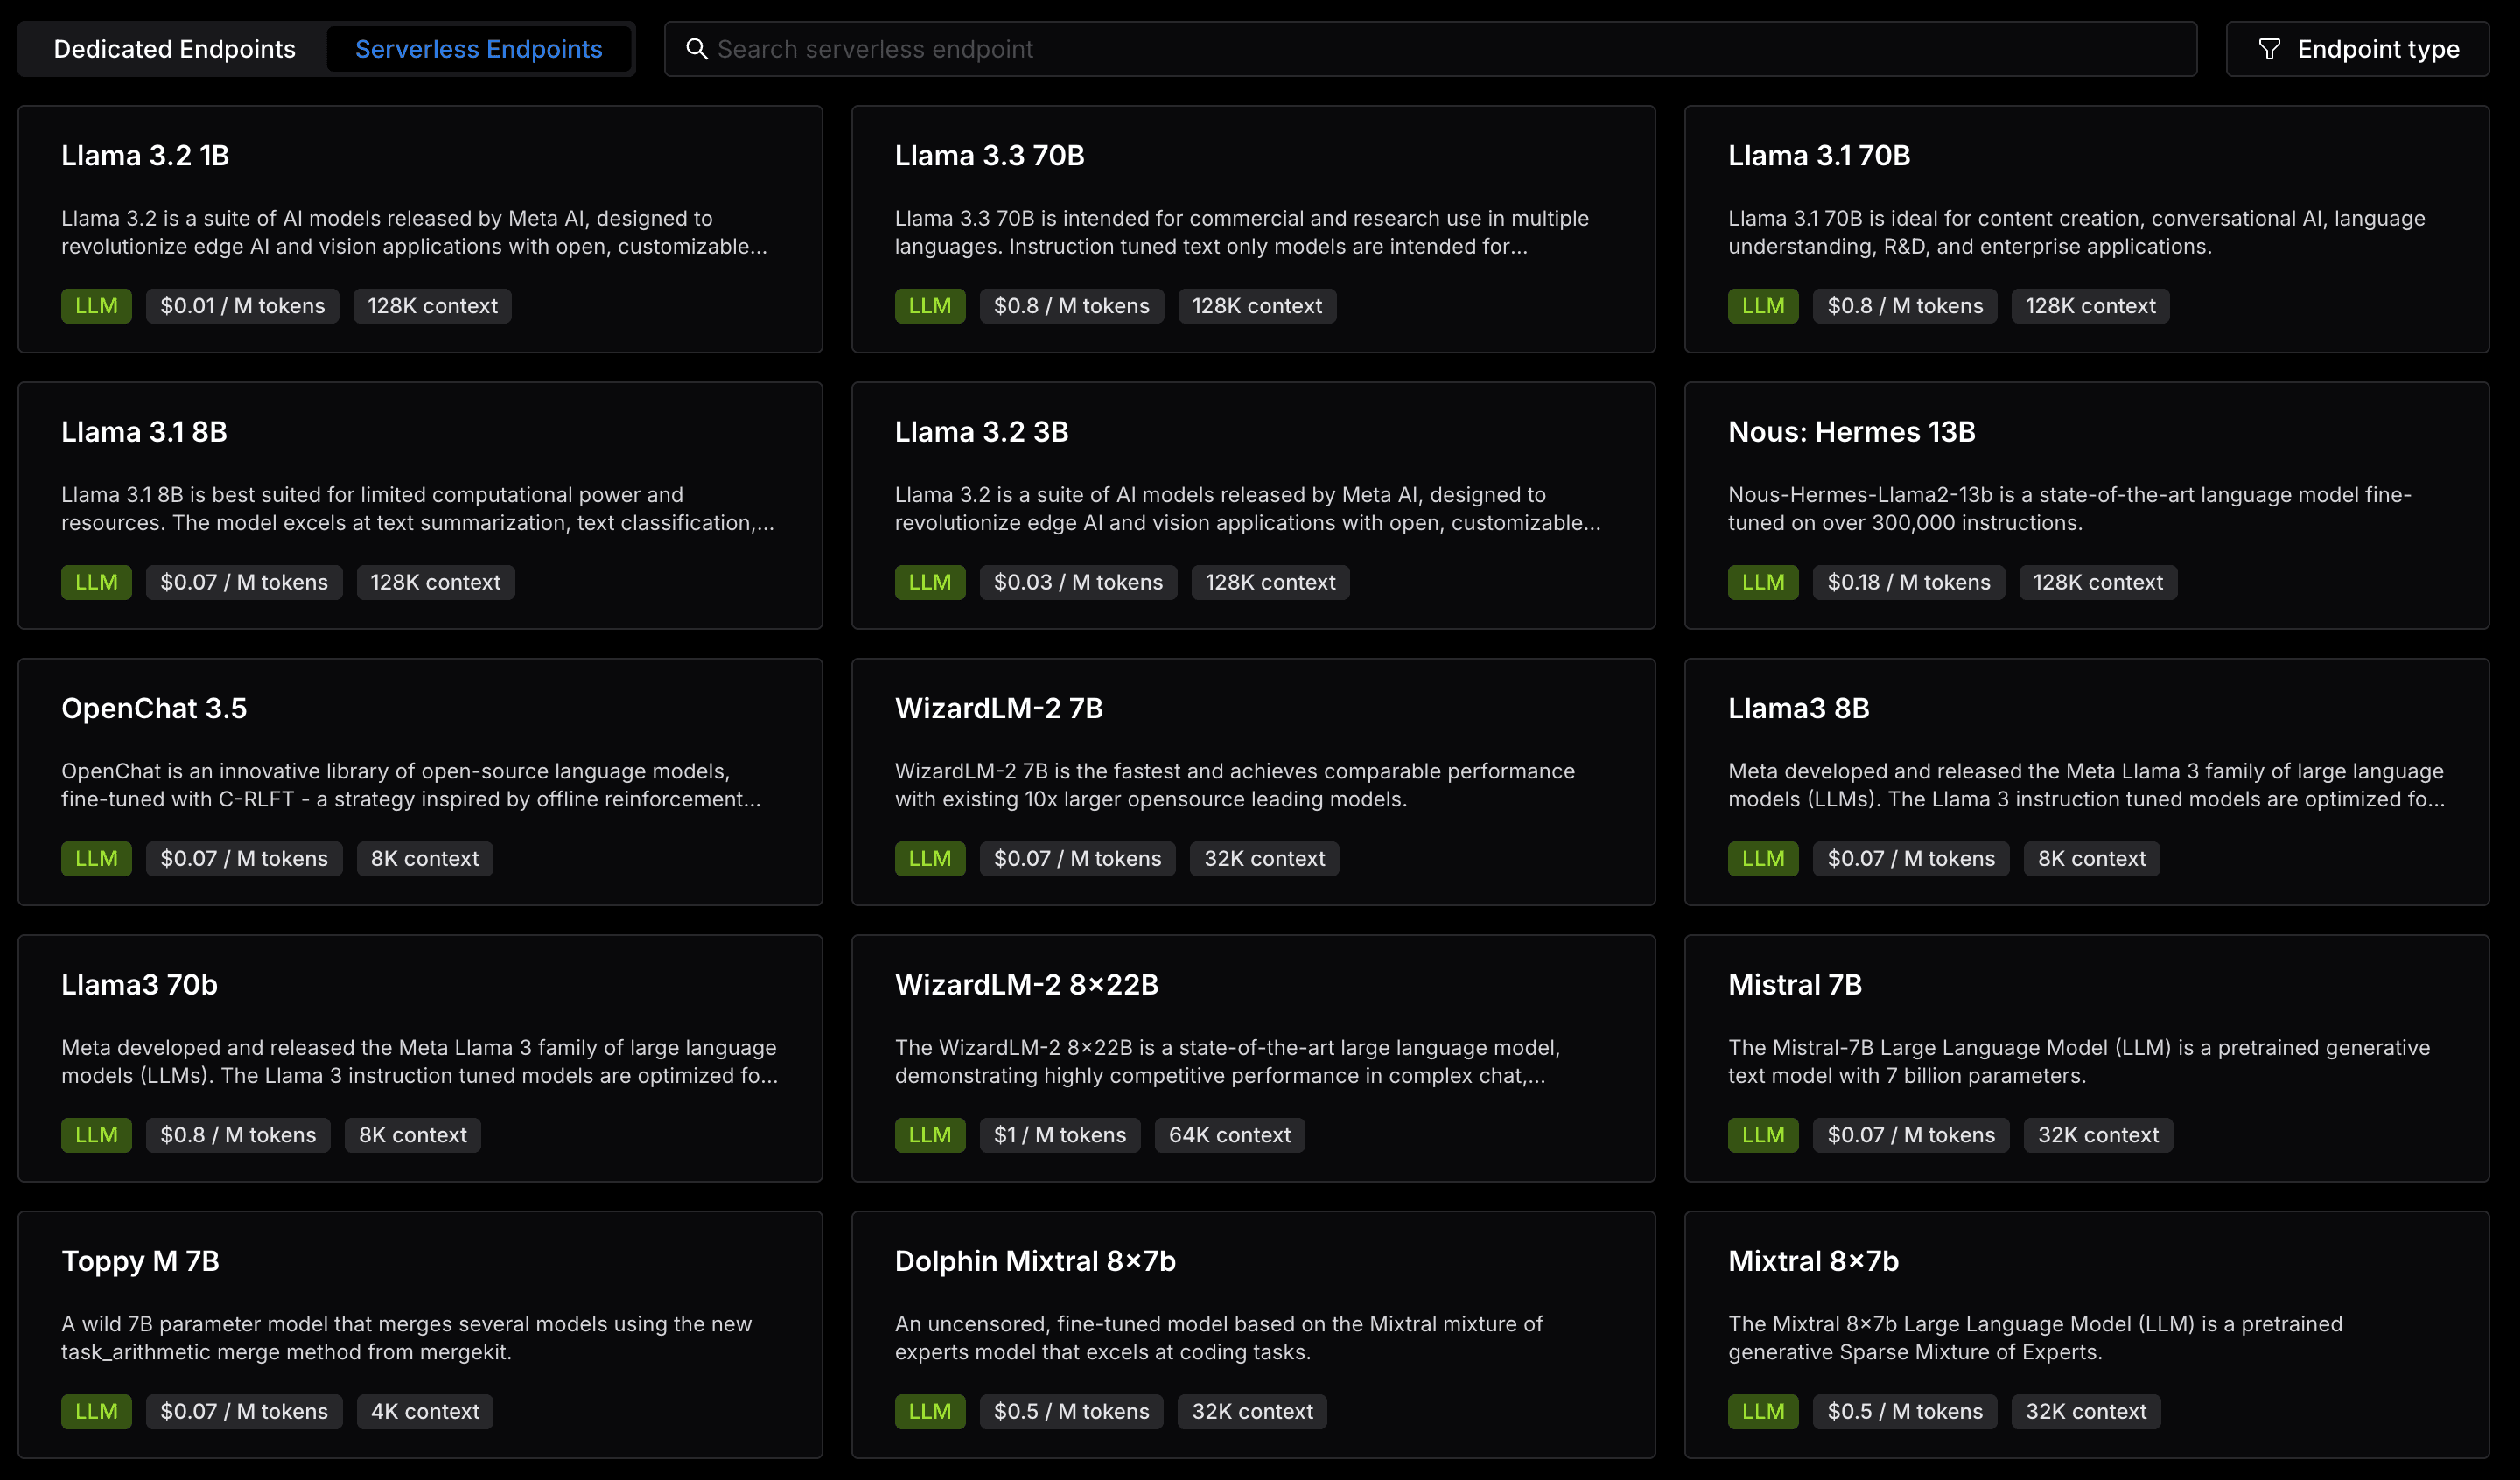The width and height of the screenshot is (2520, 1480).
Task: Click 128K context tag on Llama 3.1 70B
Action: [x=2090, y=306]
